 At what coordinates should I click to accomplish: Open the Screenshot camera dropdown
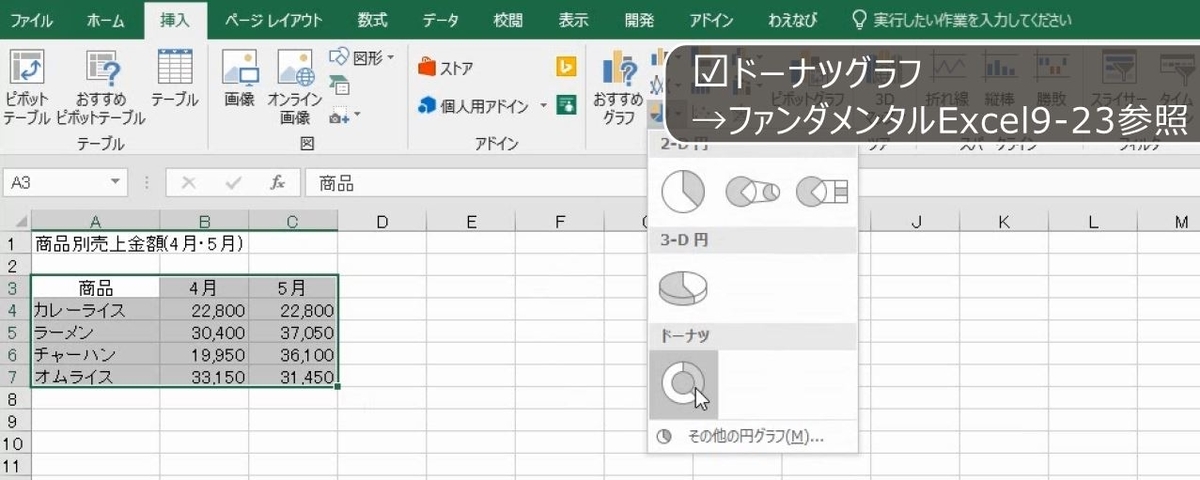click(344, 115)
